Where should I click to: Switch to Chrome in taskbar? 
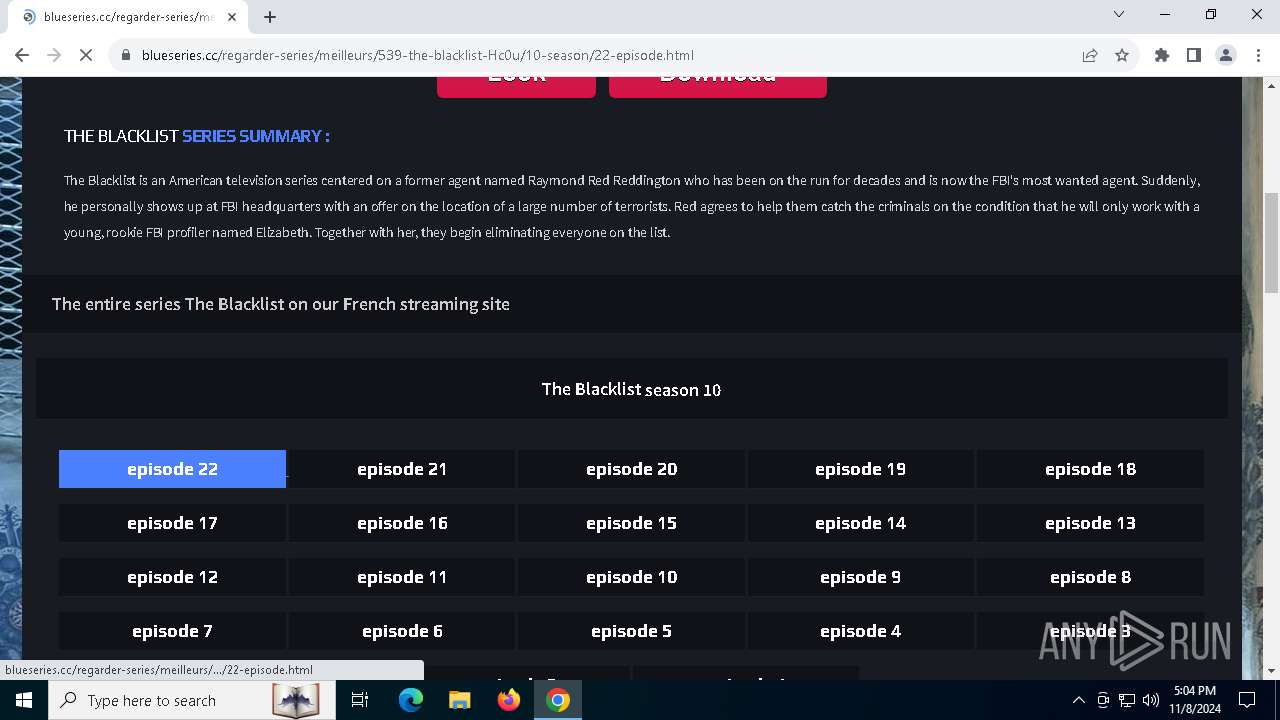pos(558,700)
